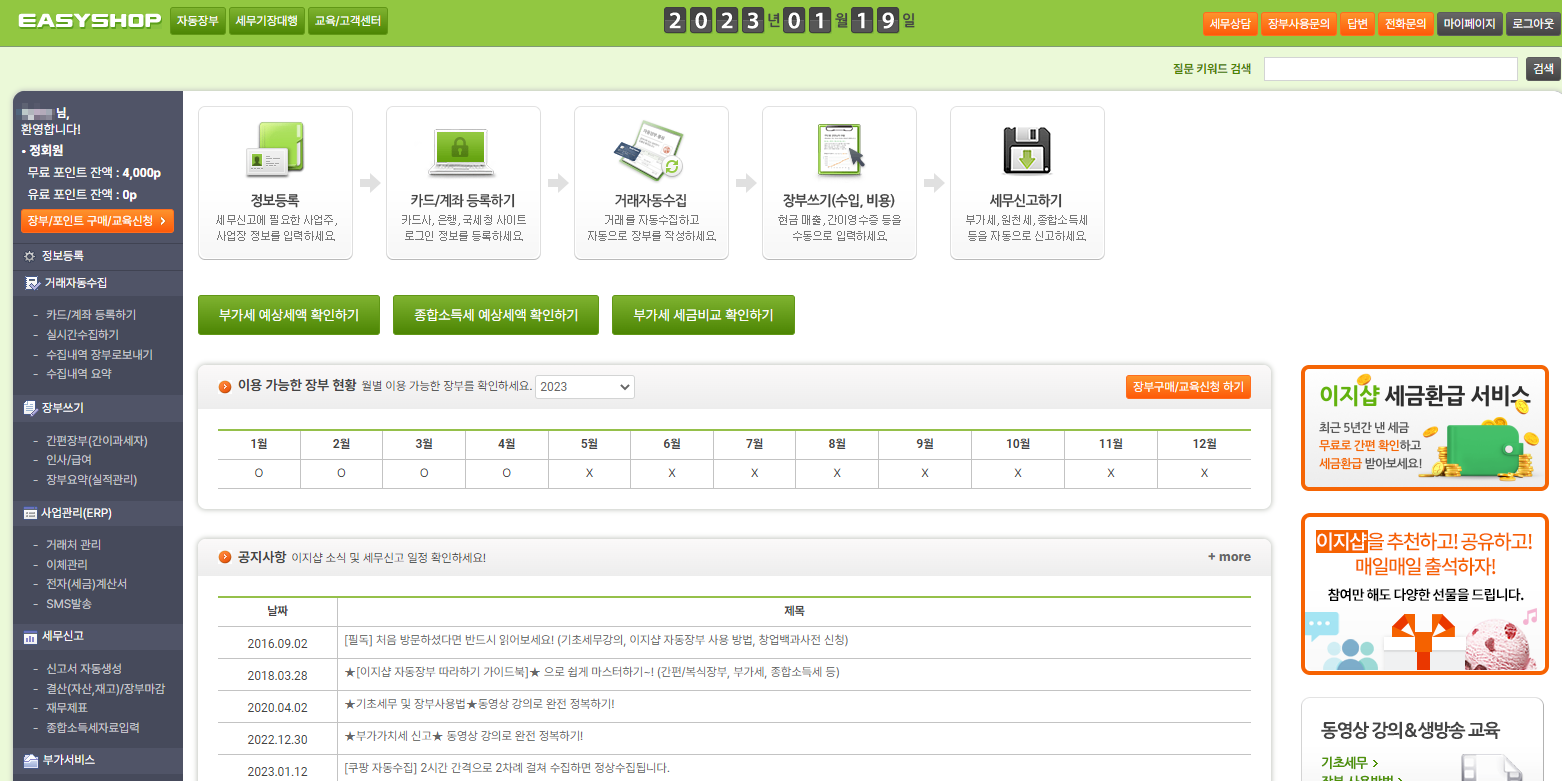Screen dimensions: 1562x781
Task: Click the 장부쓰기 clipboard icon
Action: pyautogui.click(x=840, y=150)
